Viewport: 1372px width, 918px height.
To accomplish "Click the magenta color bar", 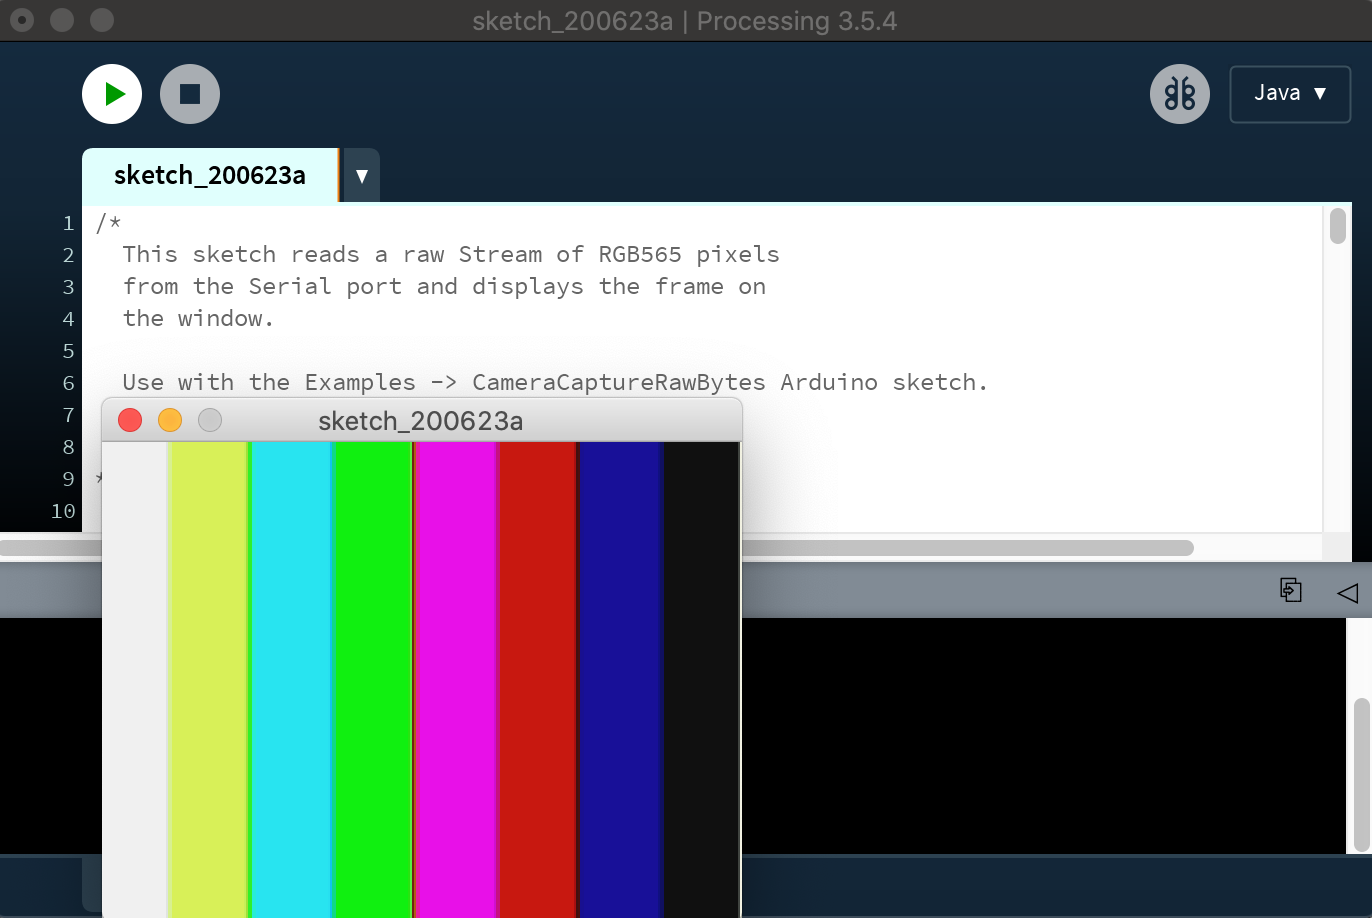I will tap(455, 680).
